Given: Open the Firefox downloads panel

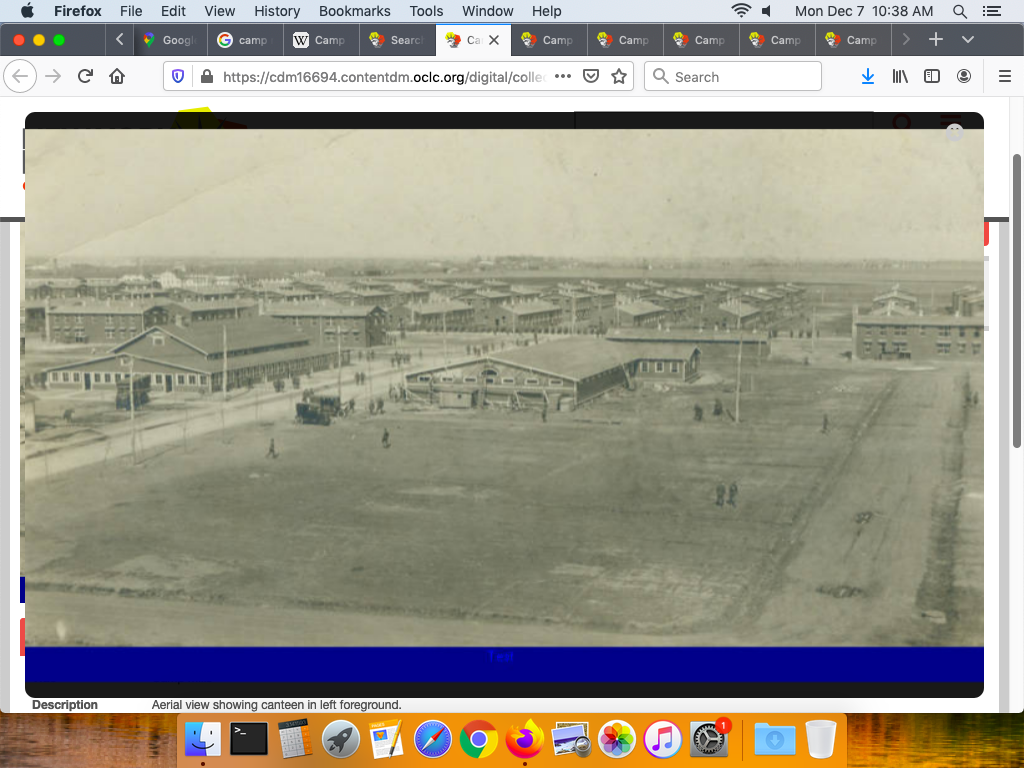Looking at the screenshot, I should tap(868, 77).
